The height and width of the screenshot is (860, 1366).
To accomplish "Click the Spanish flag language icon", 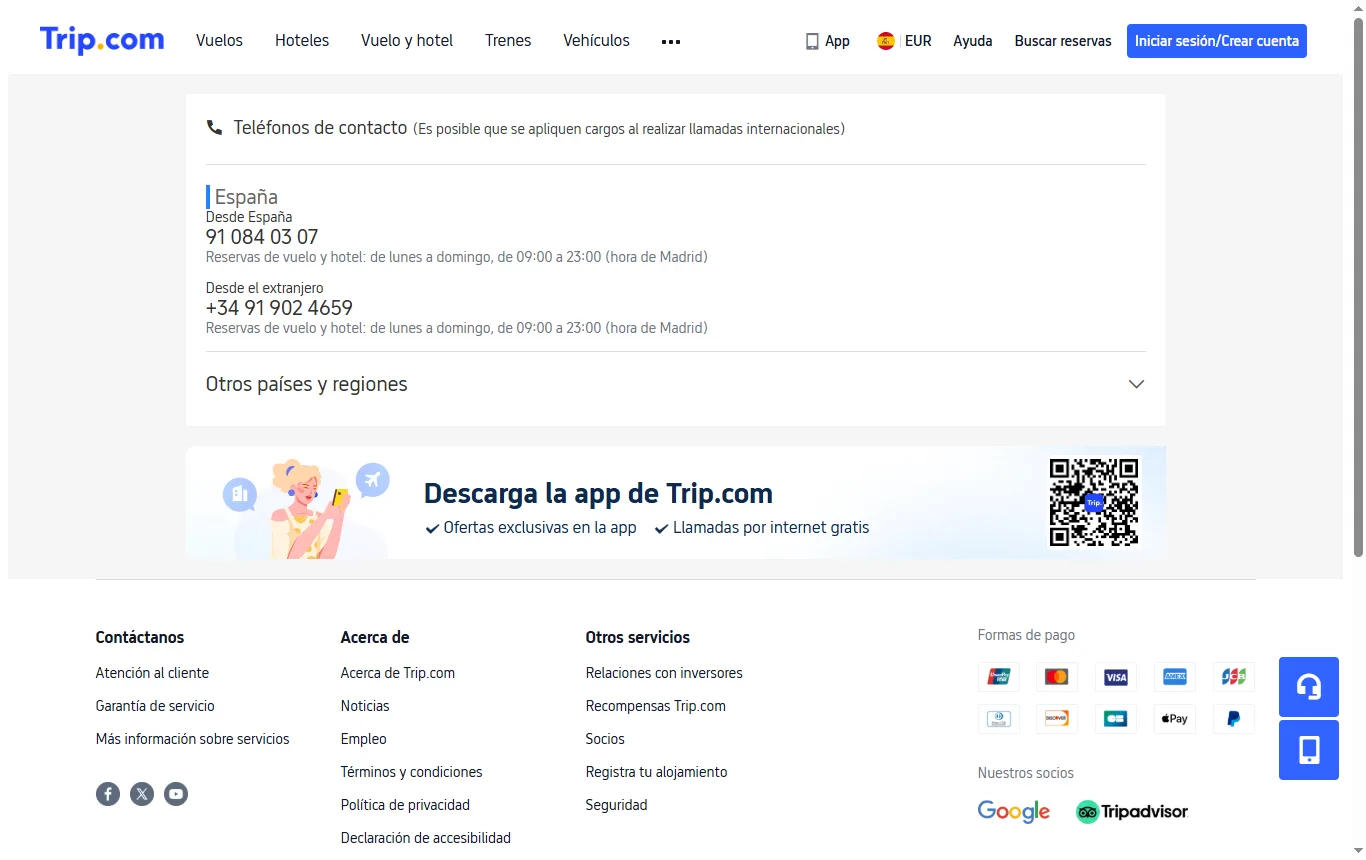I will click(886, 41).
